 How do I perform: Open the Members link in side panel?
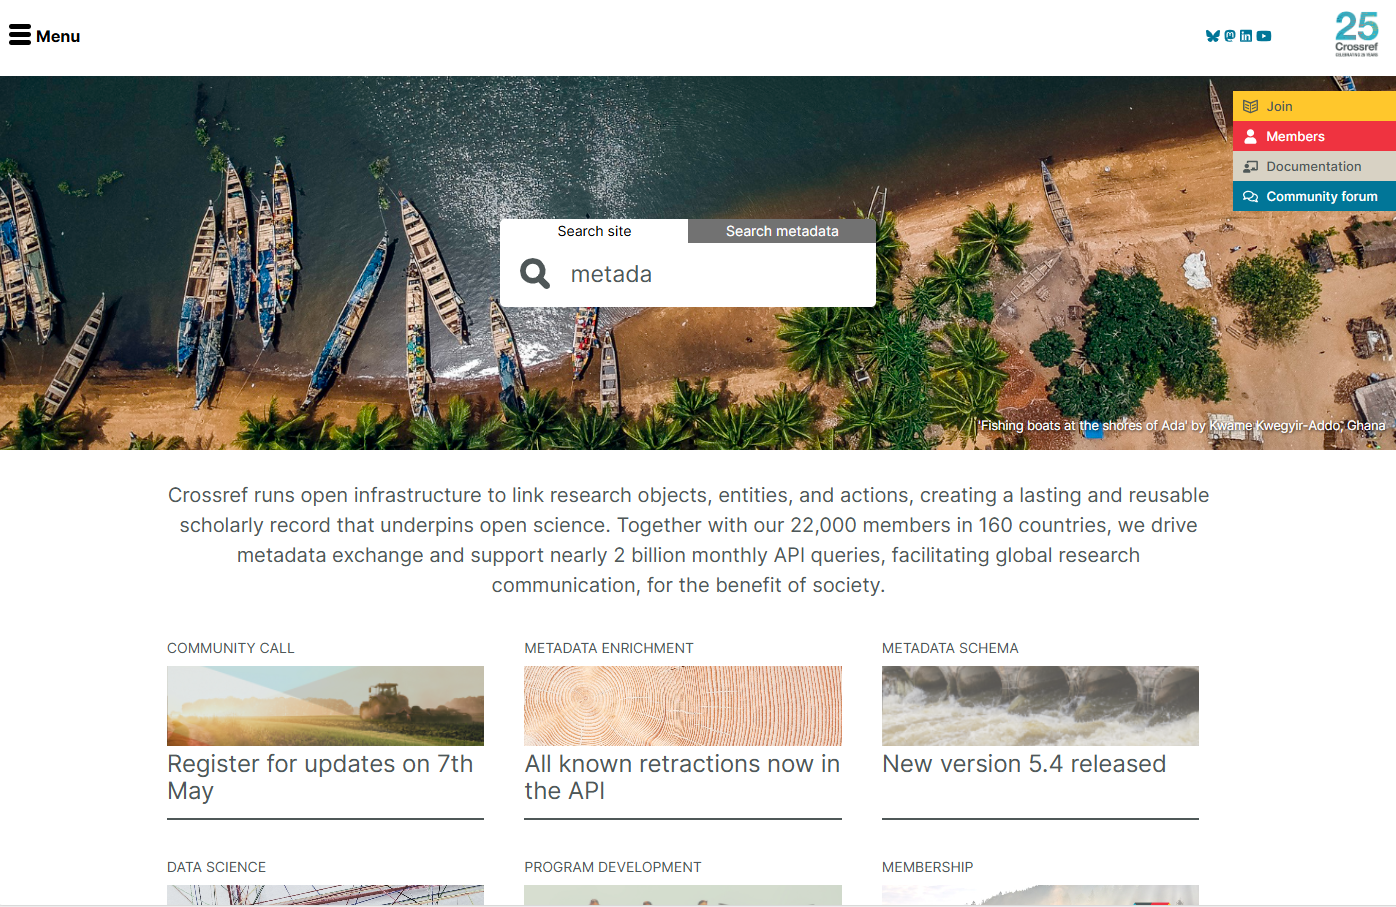pos(1314,136)
